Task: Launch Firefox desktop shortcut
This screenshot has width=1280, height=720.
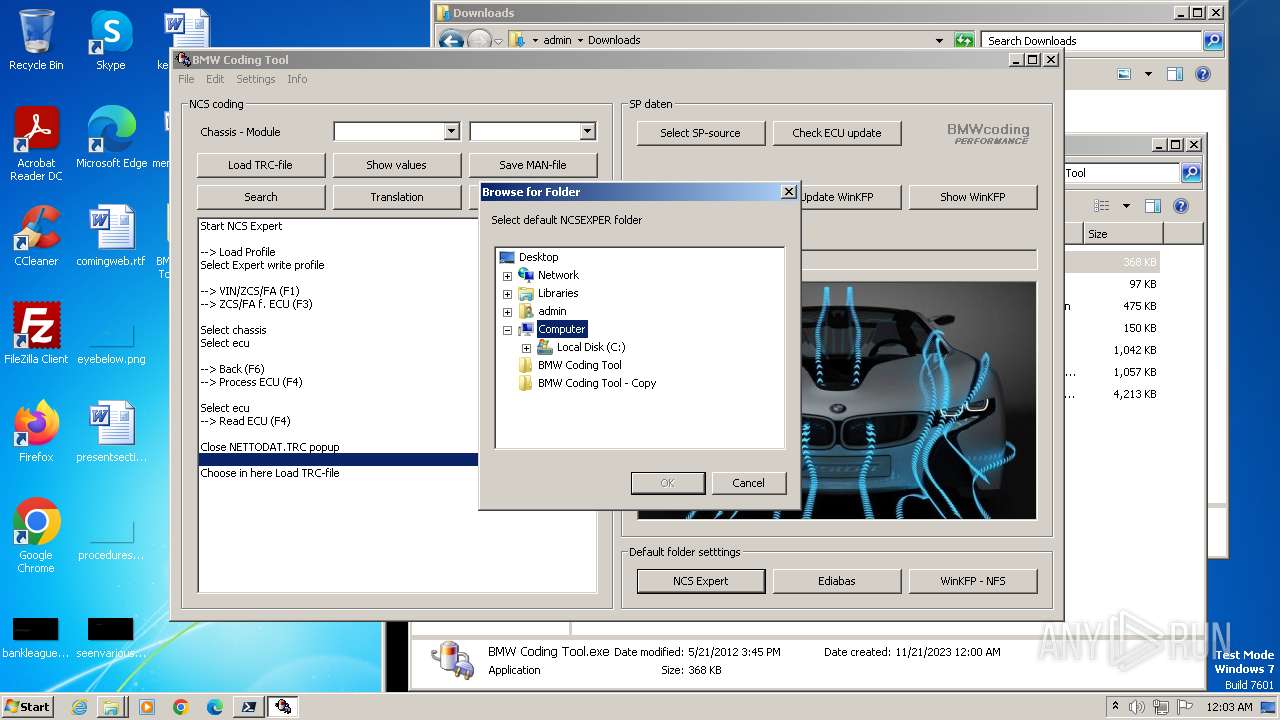Action: pos(36,432)
